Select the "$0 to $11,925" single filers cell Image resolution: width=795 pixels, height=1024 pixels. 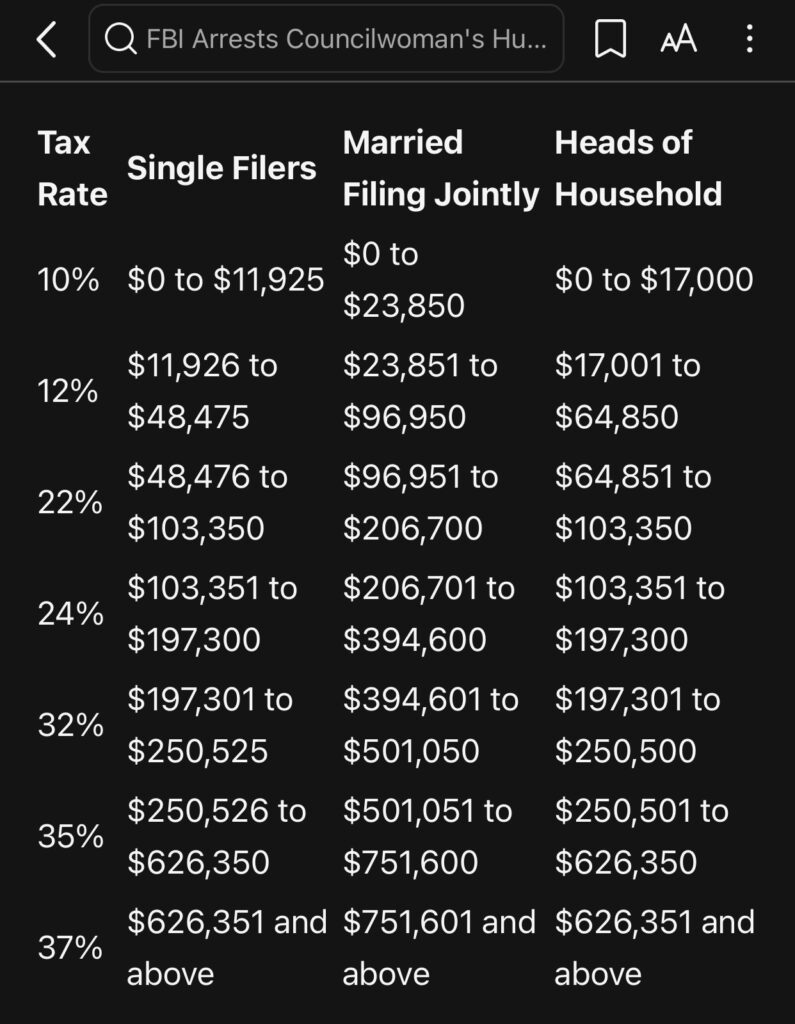[225, 280]
